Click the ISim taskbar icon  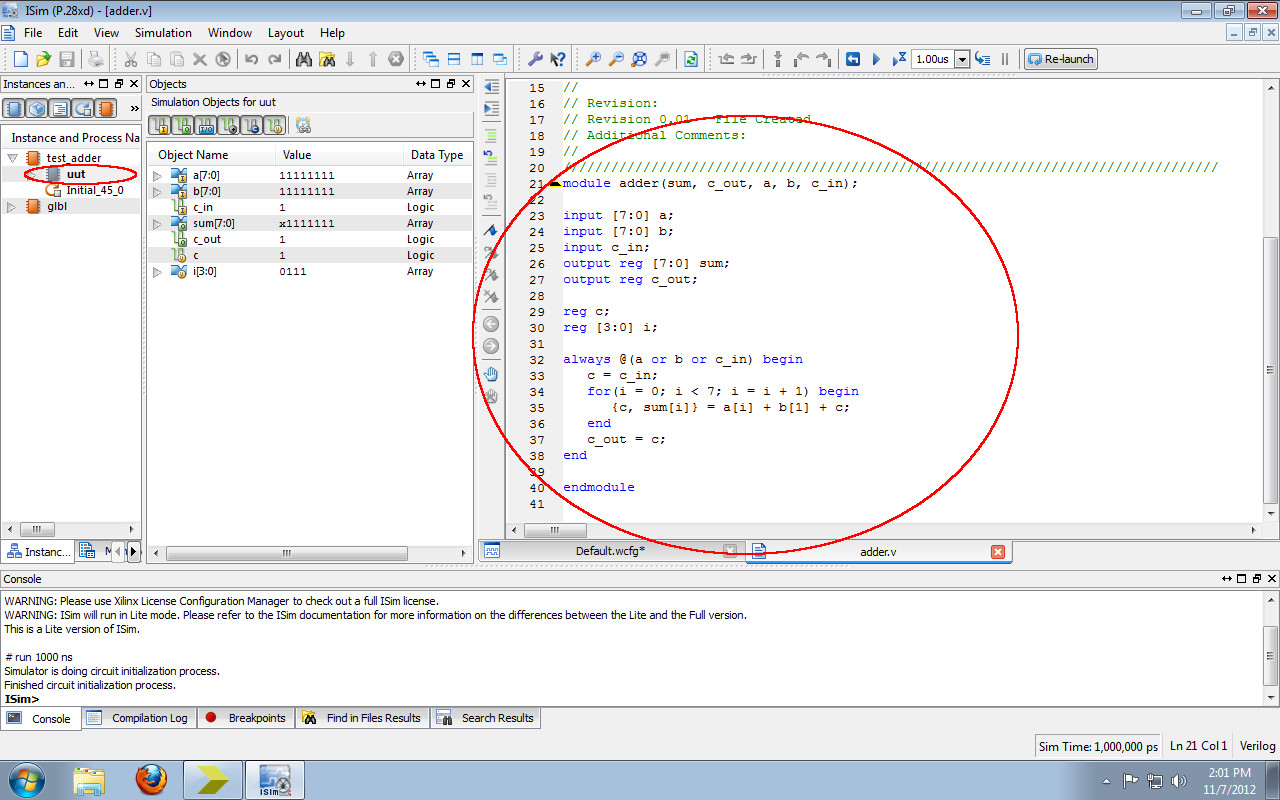[275, 779]
